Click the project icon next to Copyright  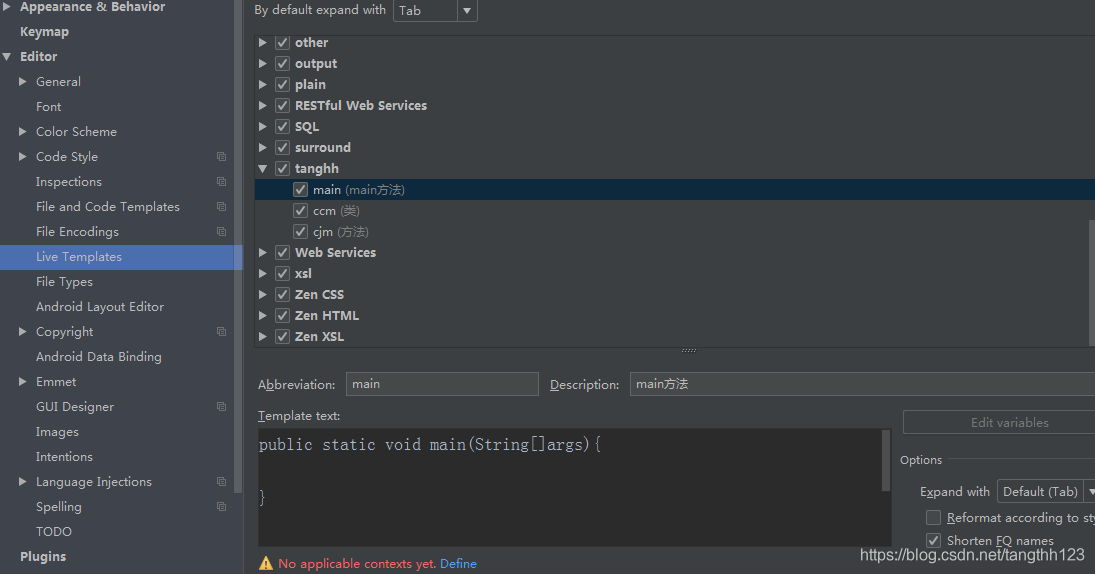pos(221,332)
